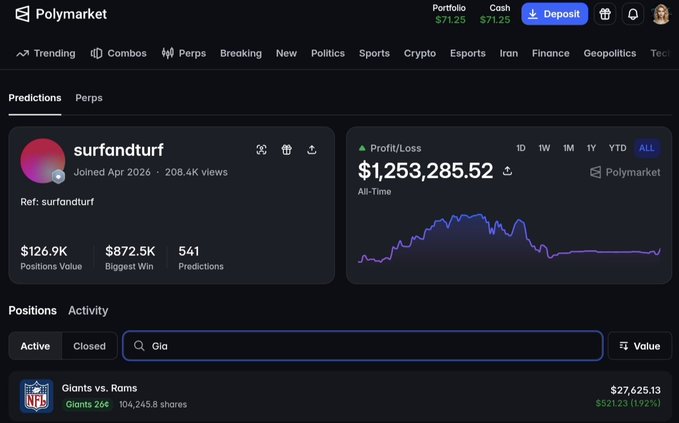
Task: Open the notifications bell icon
Action: tap(633, 14)
